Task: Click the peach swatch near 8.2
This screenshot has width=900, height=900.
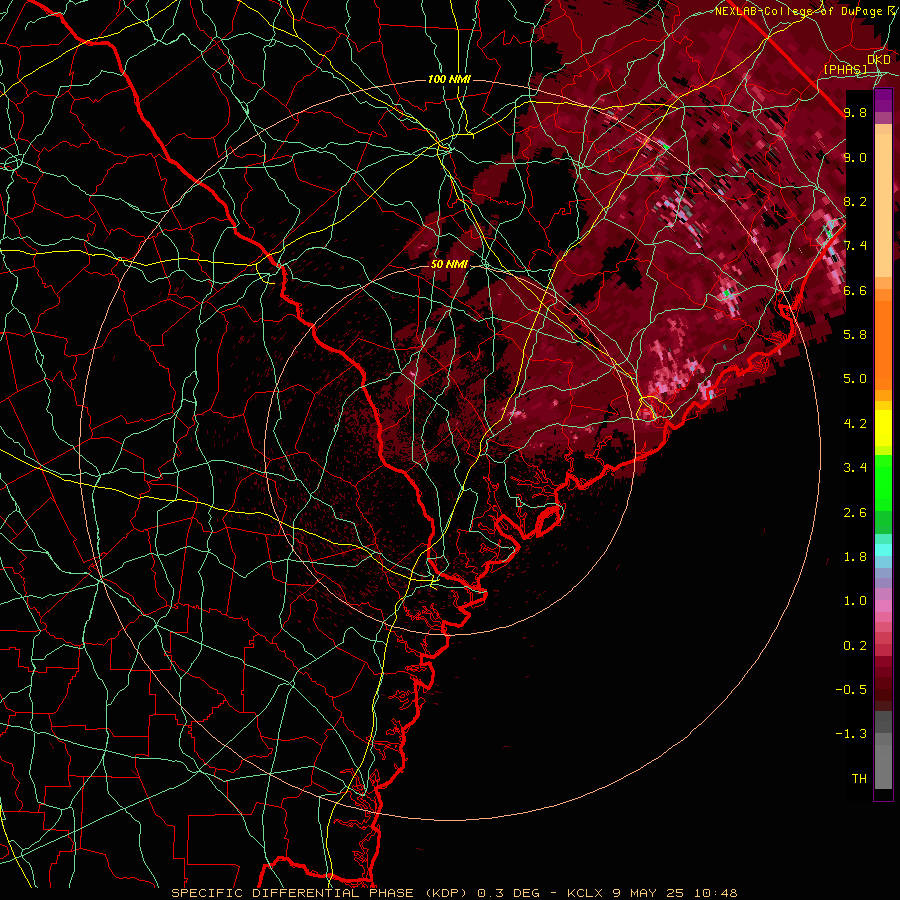Action: 883,207
